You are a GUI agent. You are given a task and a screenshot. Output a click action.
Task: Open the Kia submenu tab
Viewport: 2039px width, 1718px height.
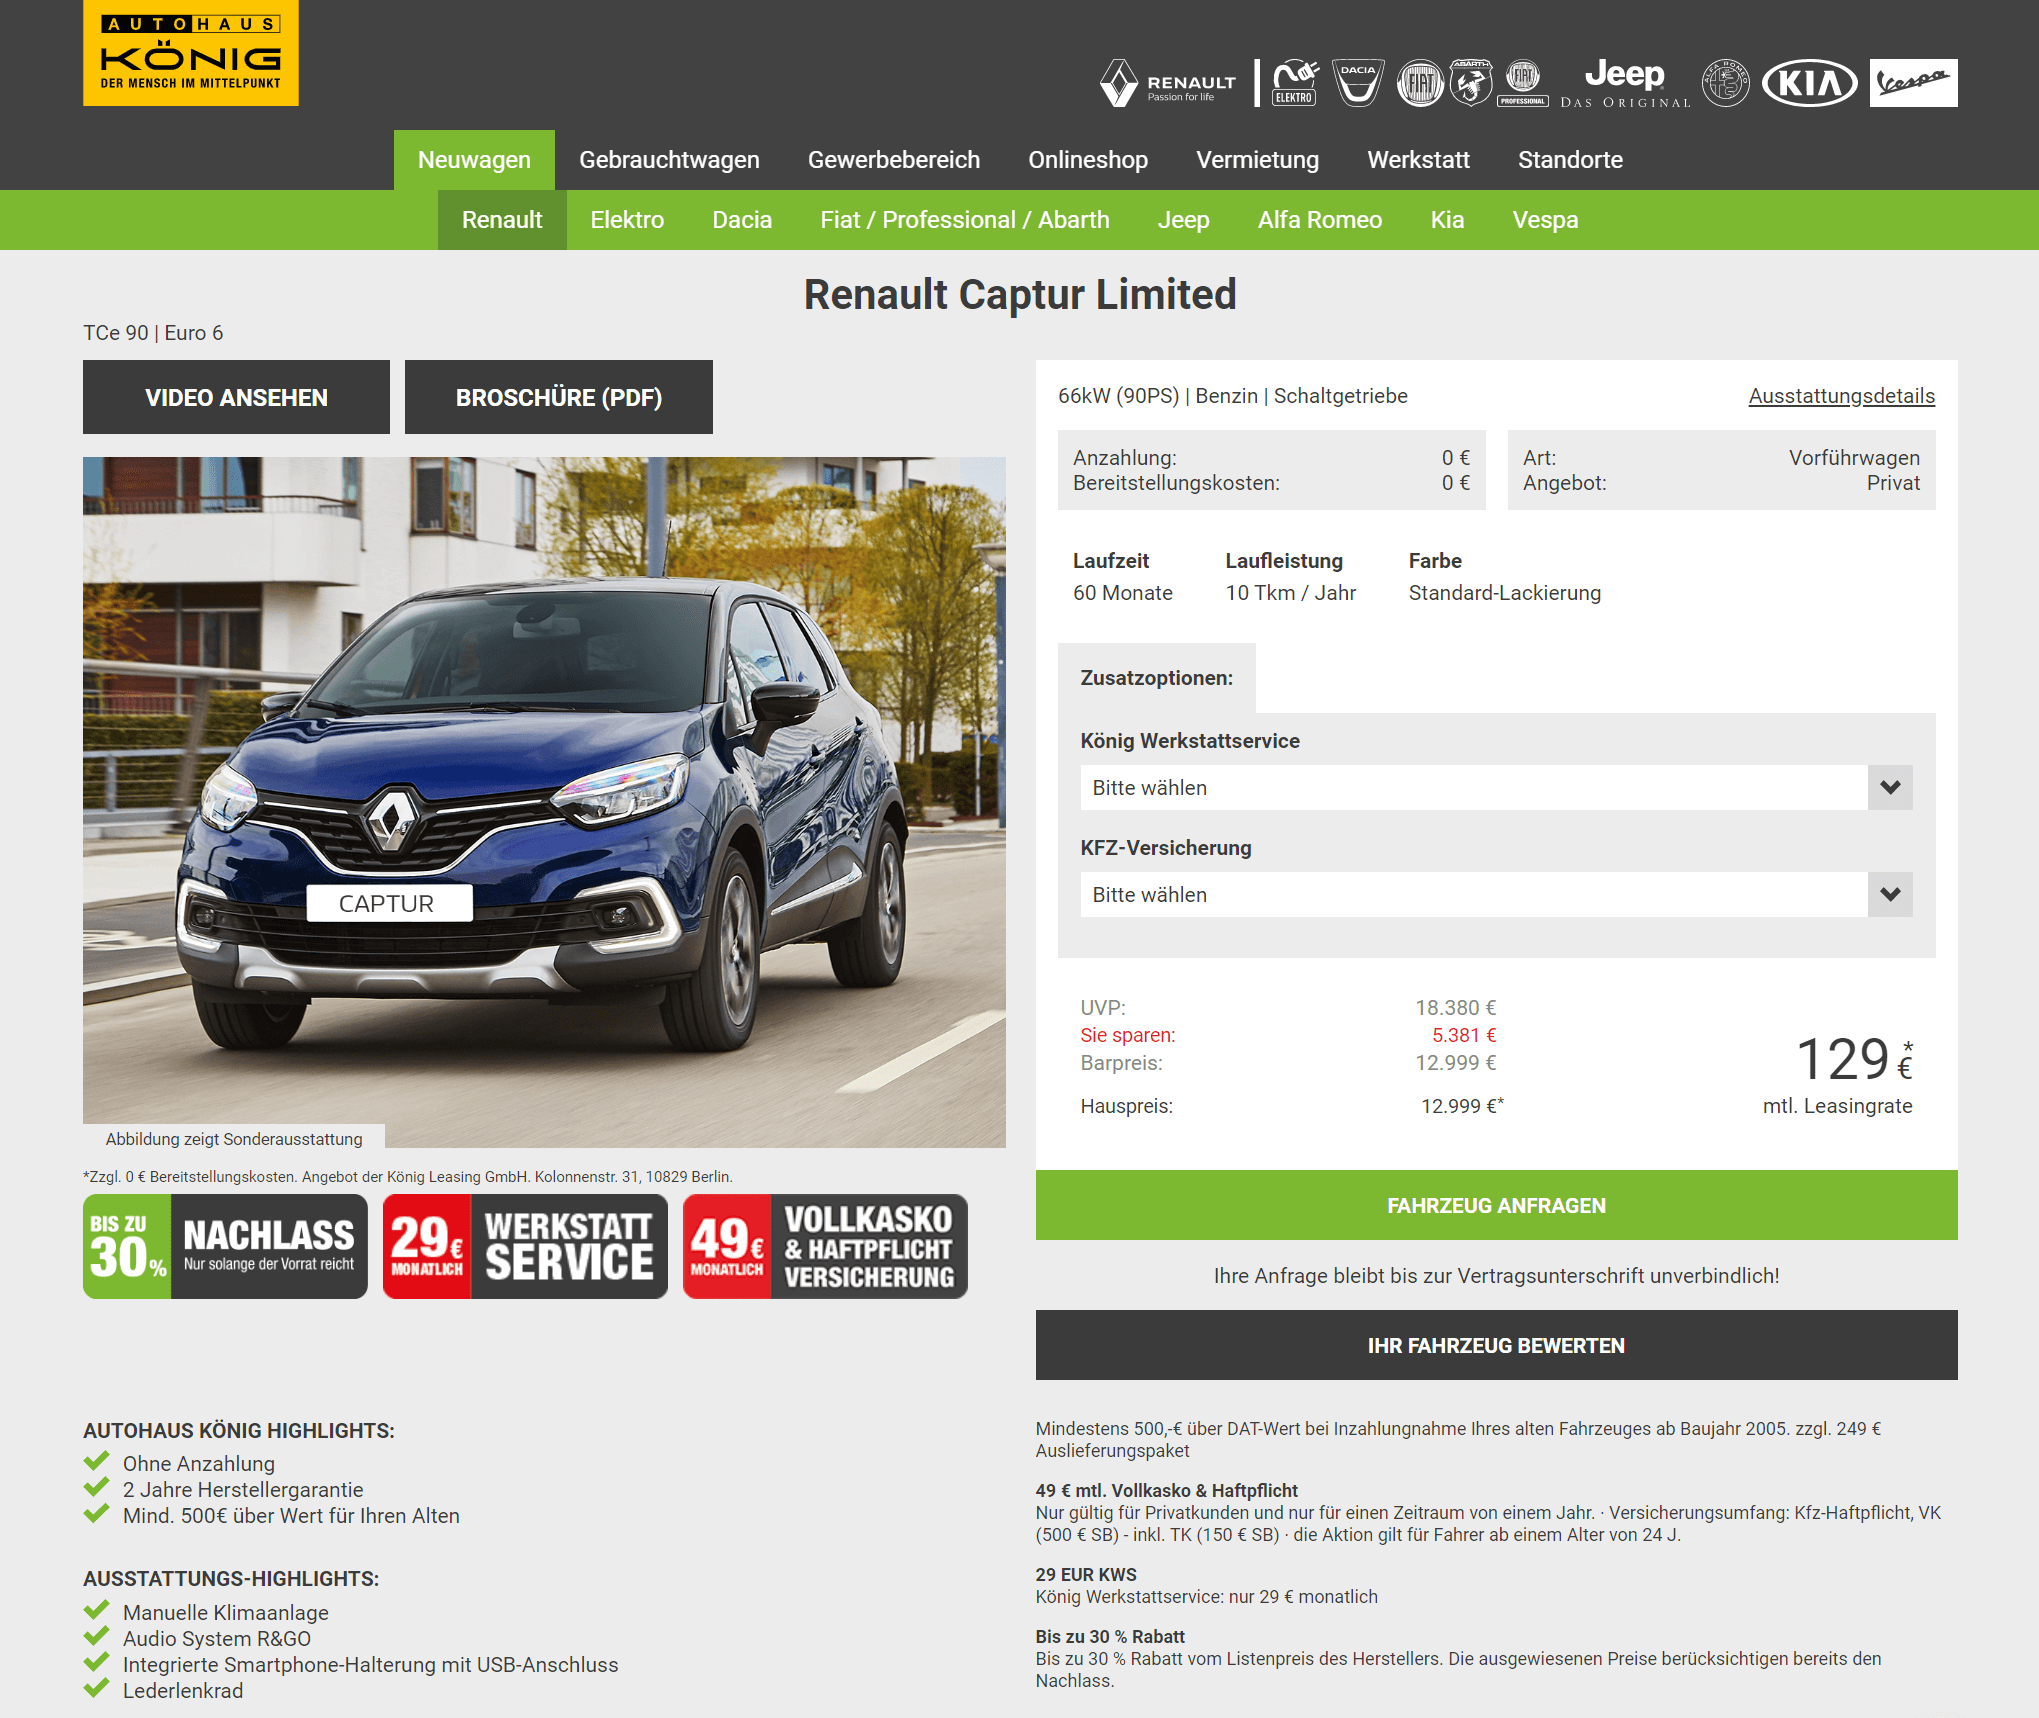pyautogui.click(x=1447, y=220)
